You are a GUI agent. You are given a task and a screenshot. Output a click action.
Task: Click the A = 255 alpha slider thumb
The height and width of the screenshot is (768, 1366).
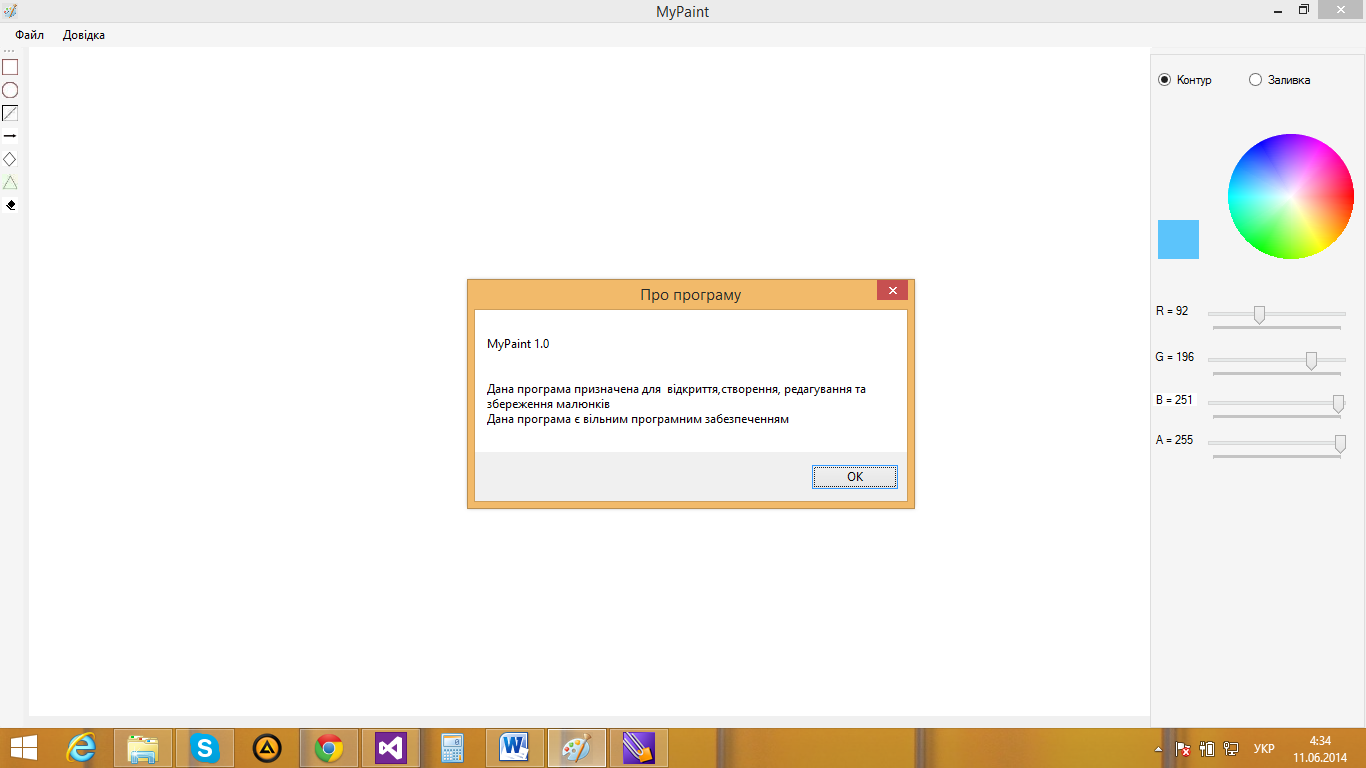point(1341,443)
